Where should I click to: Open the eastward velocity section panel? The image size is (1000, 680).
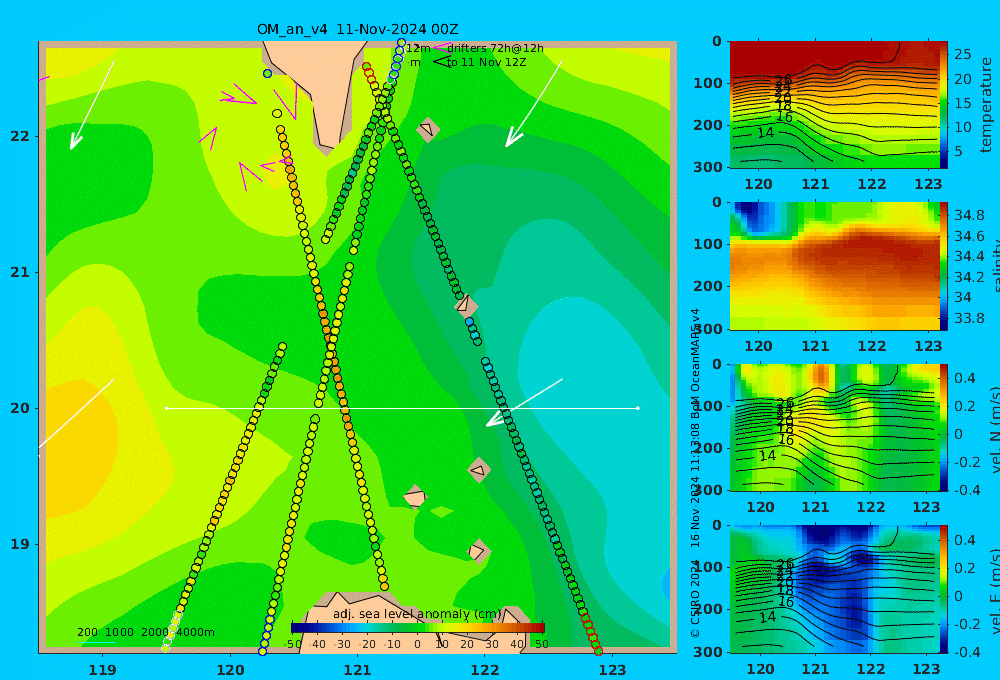(x=834, y=589)
